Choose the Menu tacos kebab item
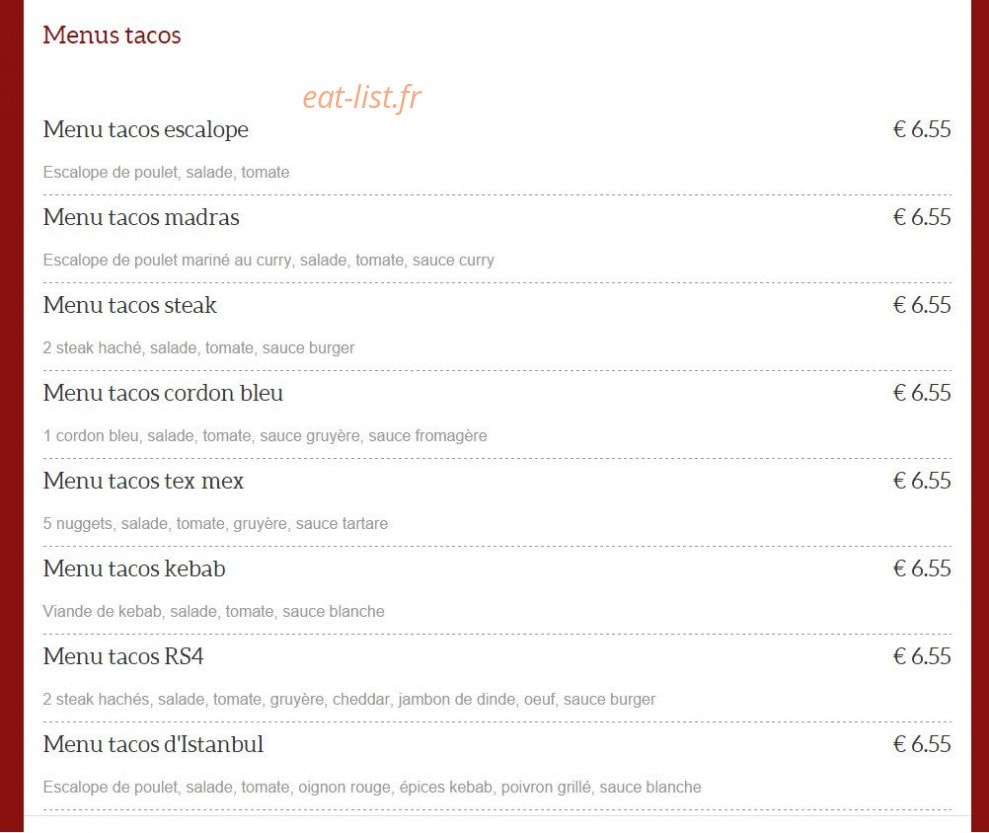The image size is (989, 833). coord(134,569)
